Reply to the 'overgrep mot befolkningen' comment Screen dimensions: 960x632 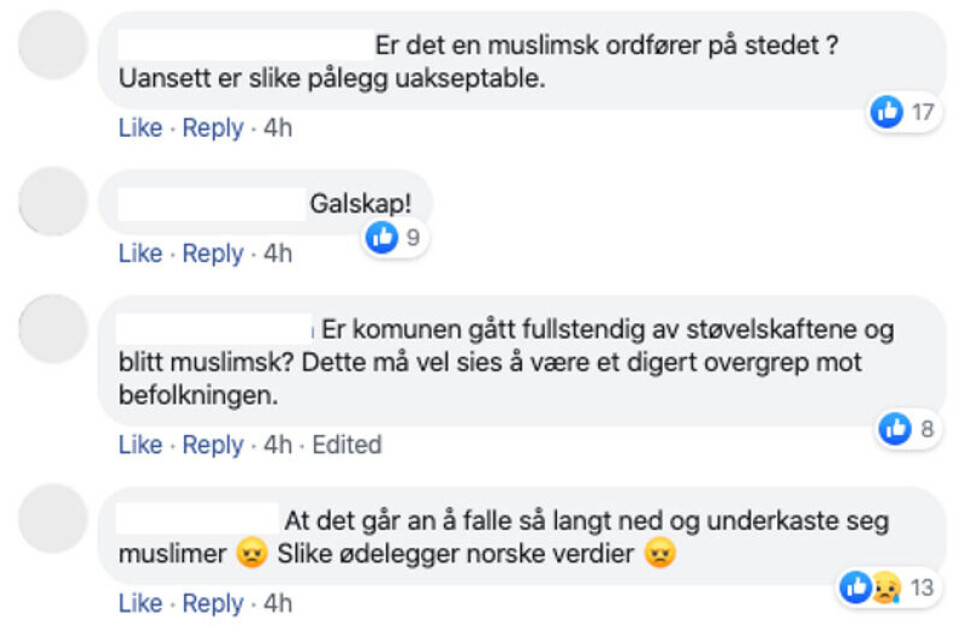[x=213, y=444]
